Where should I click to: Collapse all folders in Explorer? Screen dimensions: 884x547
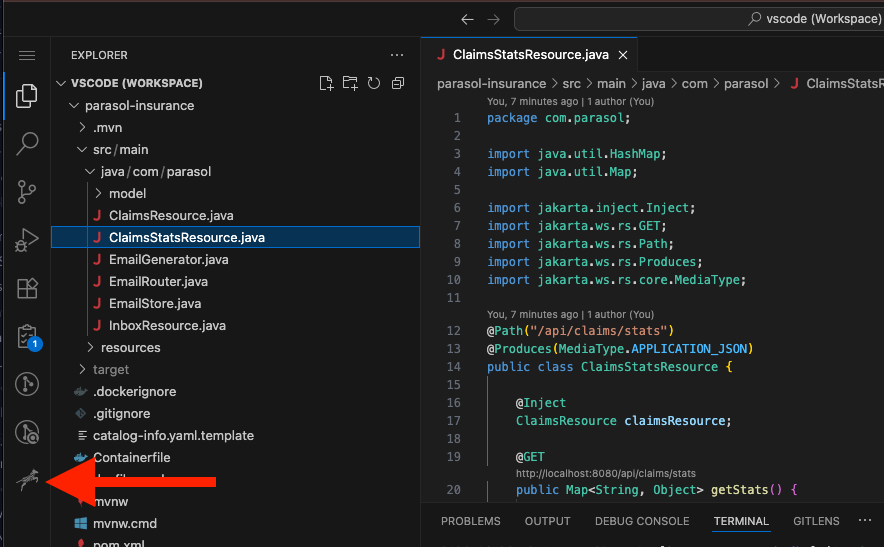tap(398, 83)
